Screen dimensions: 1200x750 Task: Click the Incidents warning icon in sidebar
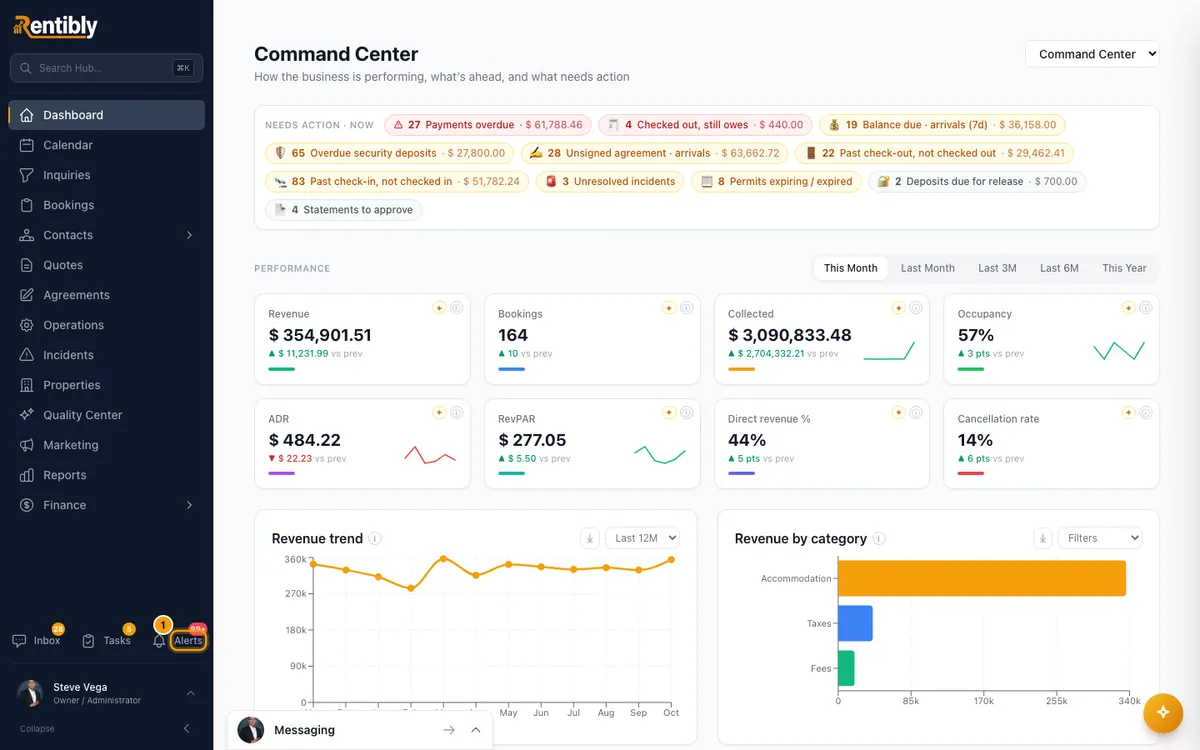tap(27, 355)
